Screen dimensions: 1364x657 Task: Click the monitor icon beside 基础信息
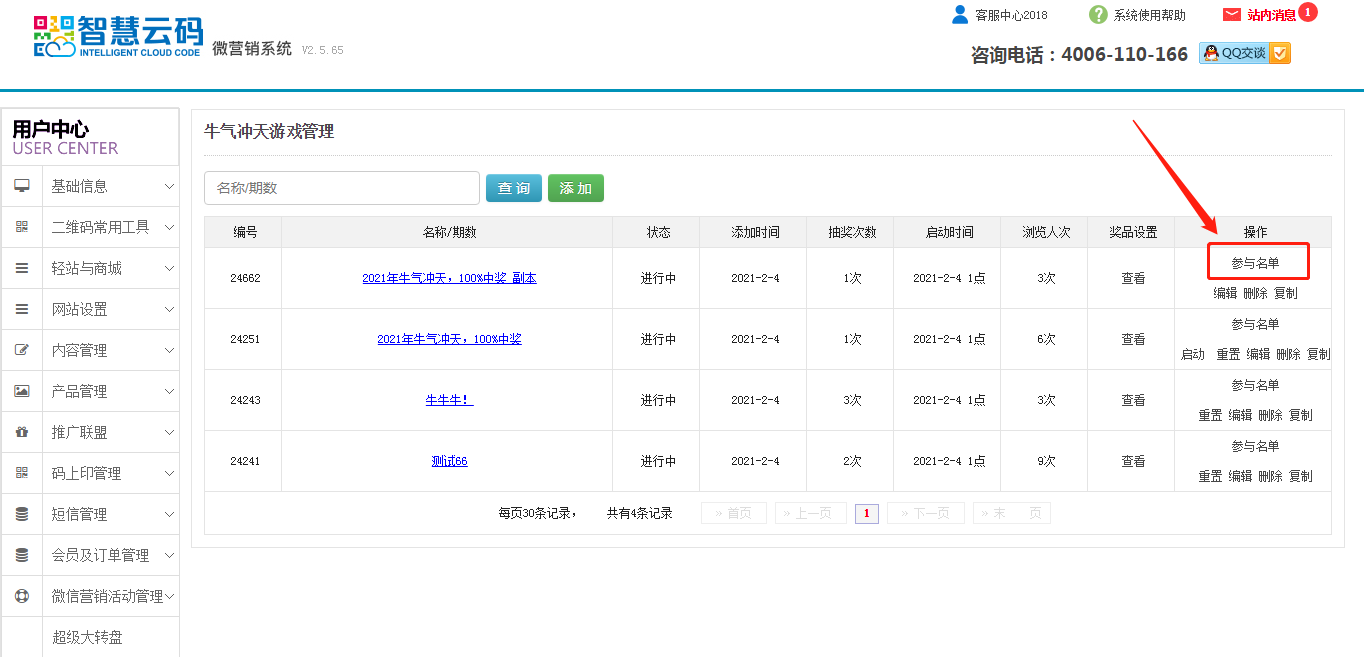coord(22,186)
